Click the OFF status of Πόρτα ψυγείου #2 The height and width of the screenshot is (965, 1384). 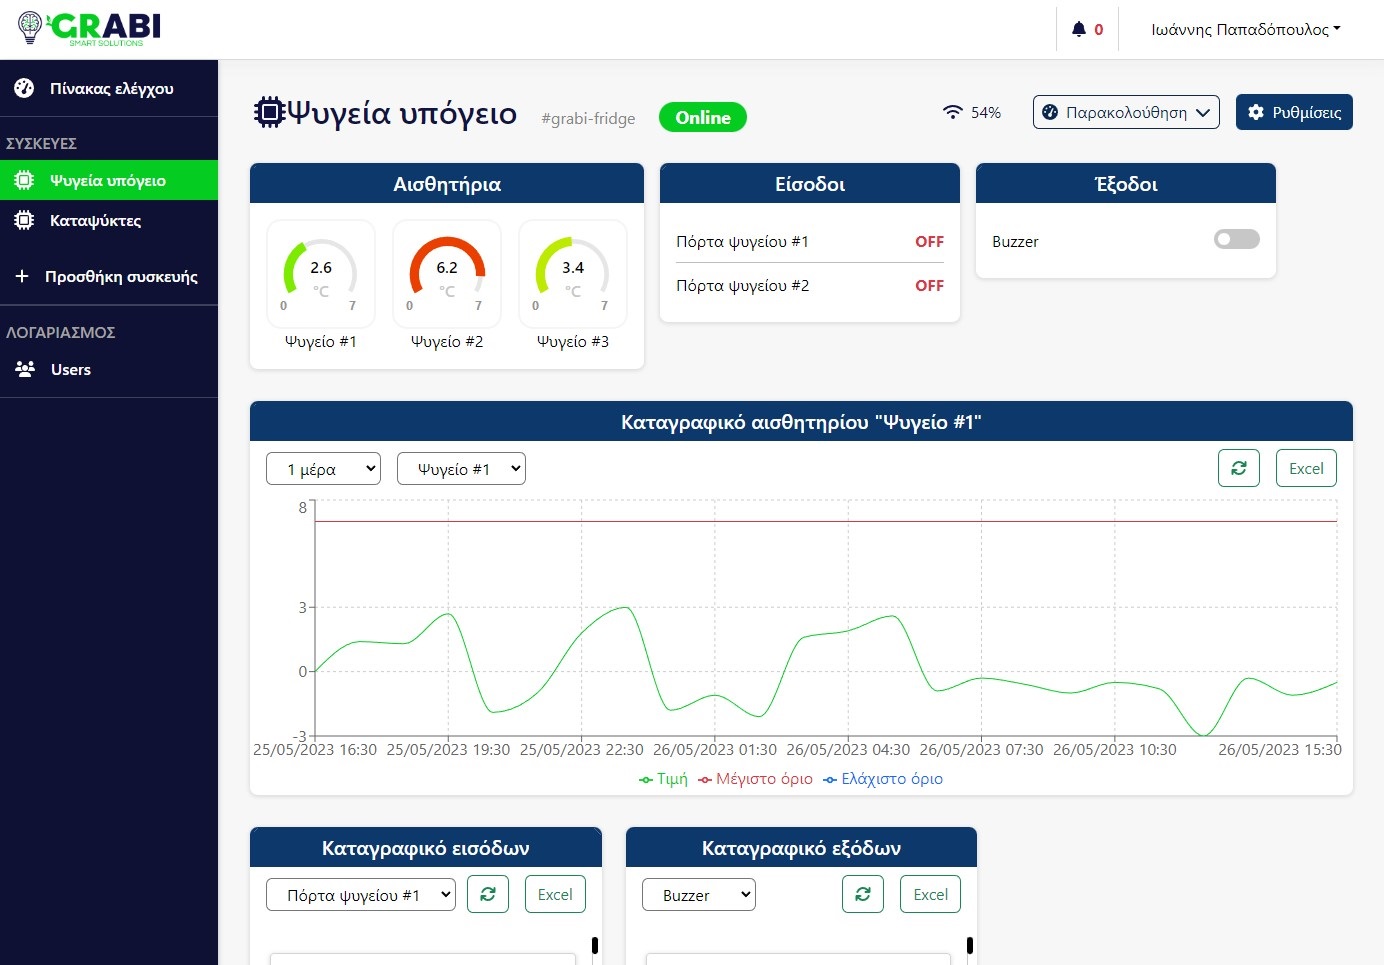pyautogui.click(x=929, y=285)
